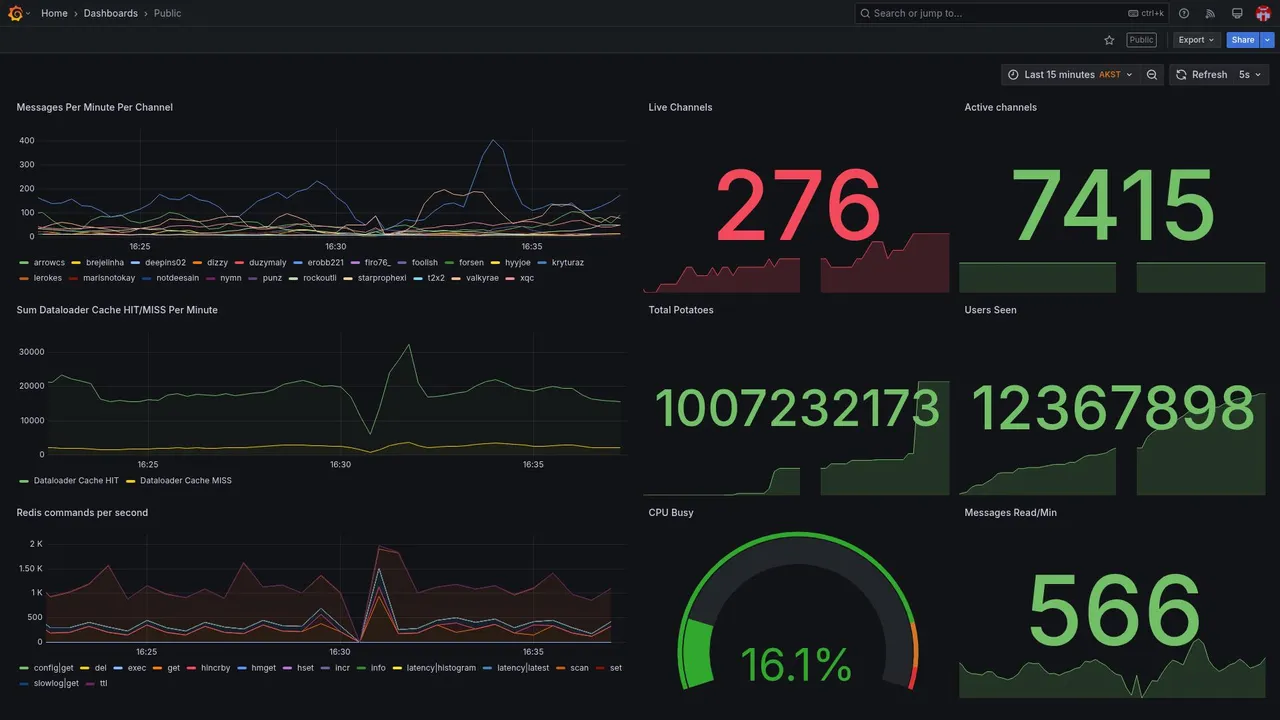Open the Last 15 minutes time picker
The height and width of the screenshot is (720, 1280).
(1070, 75)
